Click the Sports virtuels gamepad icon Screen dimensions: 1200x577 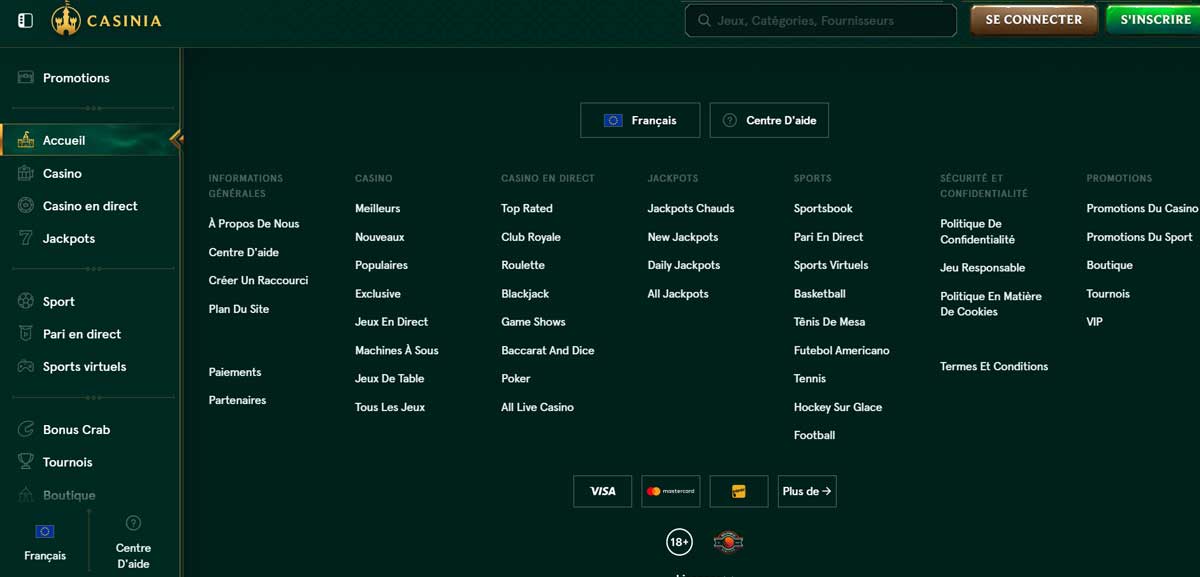point(26,367)
